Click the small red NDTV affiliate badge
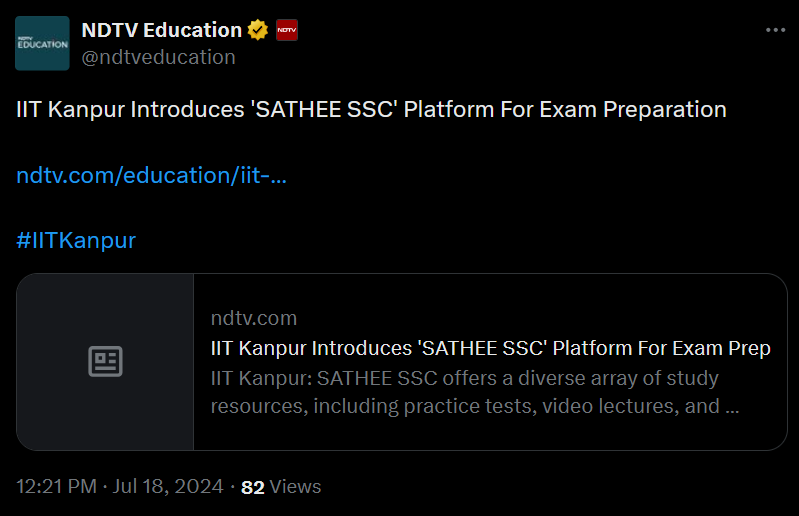799x516 pixels. click(x=287, y=30)
